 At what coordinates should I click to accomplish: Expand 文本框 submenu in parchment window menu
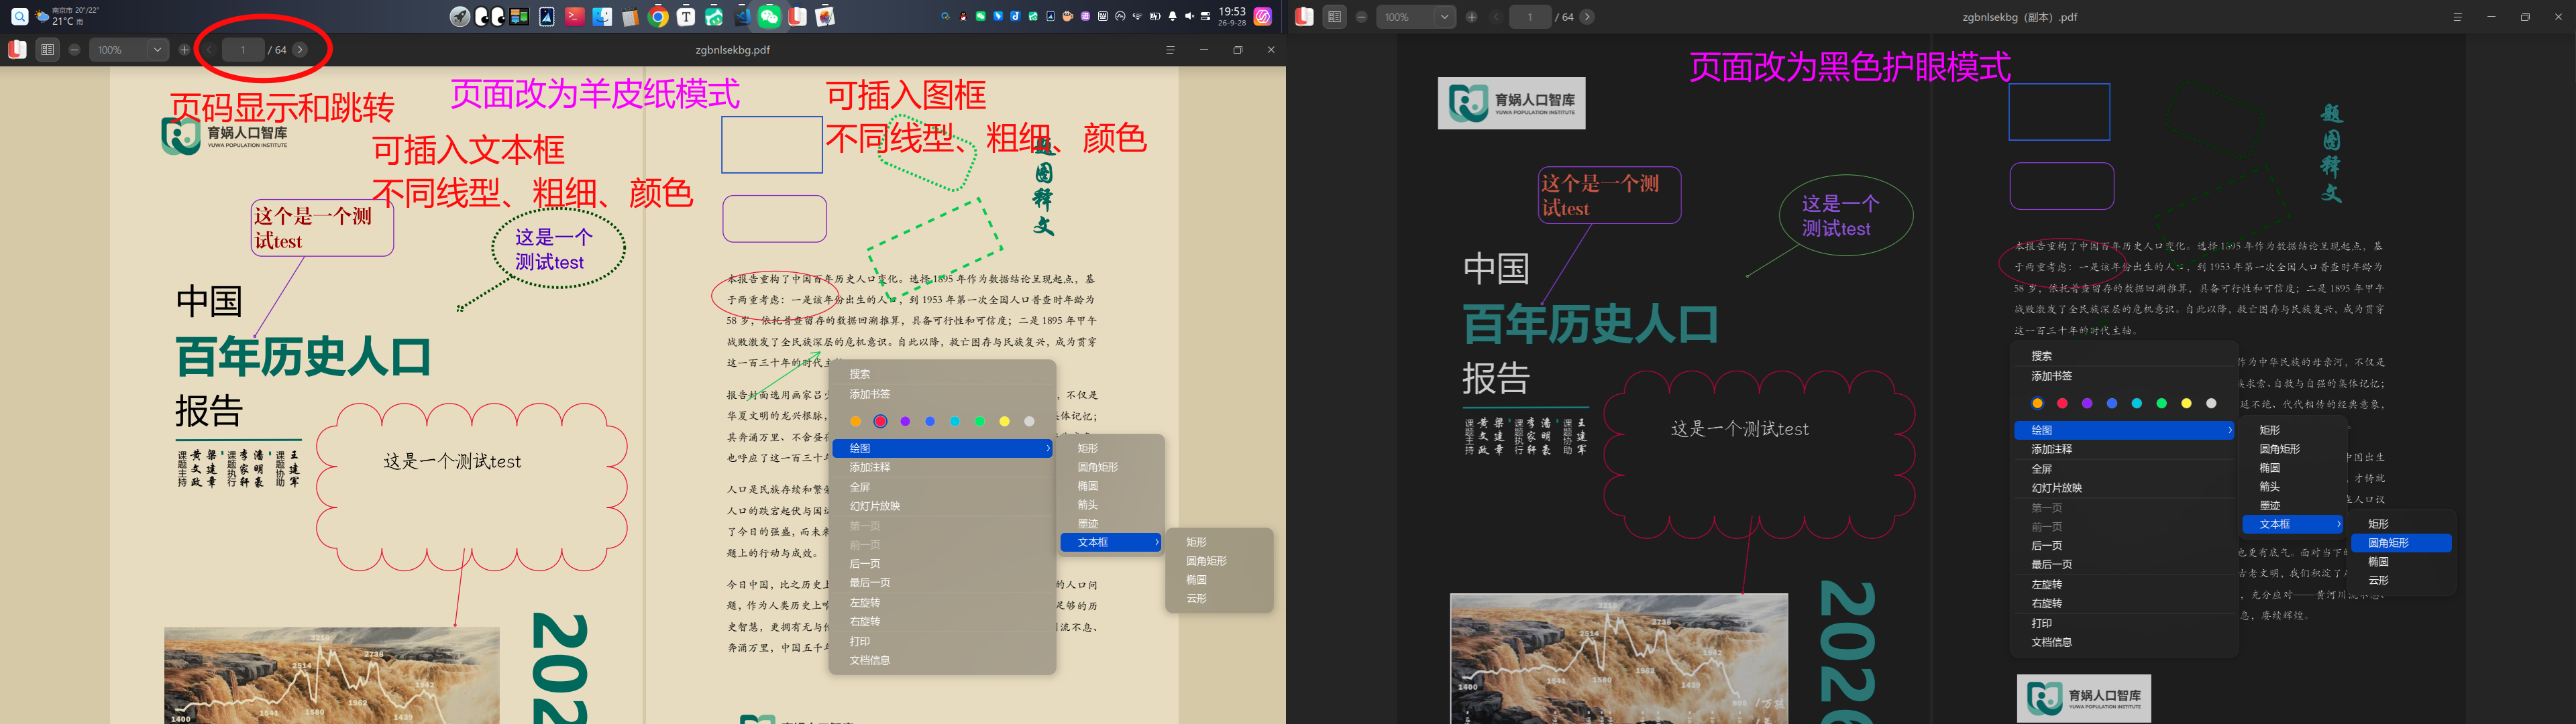pyautogui.click(x=1111, y=542)
